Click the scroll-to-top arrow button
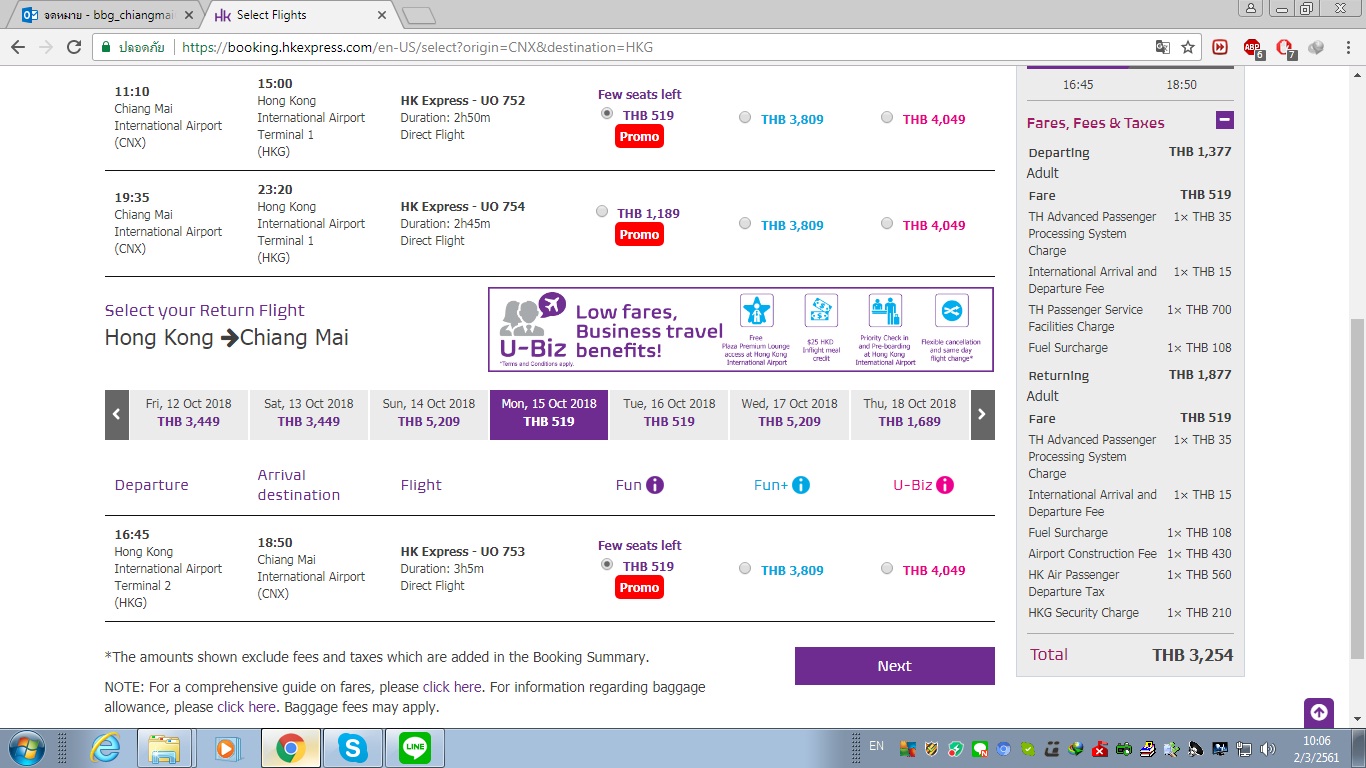This screenshot has height=768, width=1366. [1319, 712]
